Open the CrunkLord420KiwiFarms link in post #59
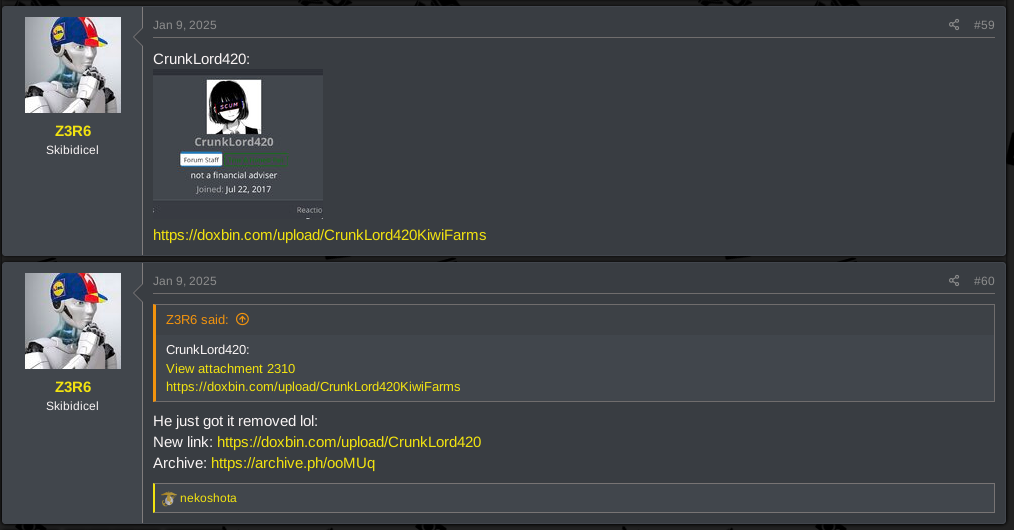Image resolution: width=1014 pixels, height=530 pixels. tap(319, 235)
